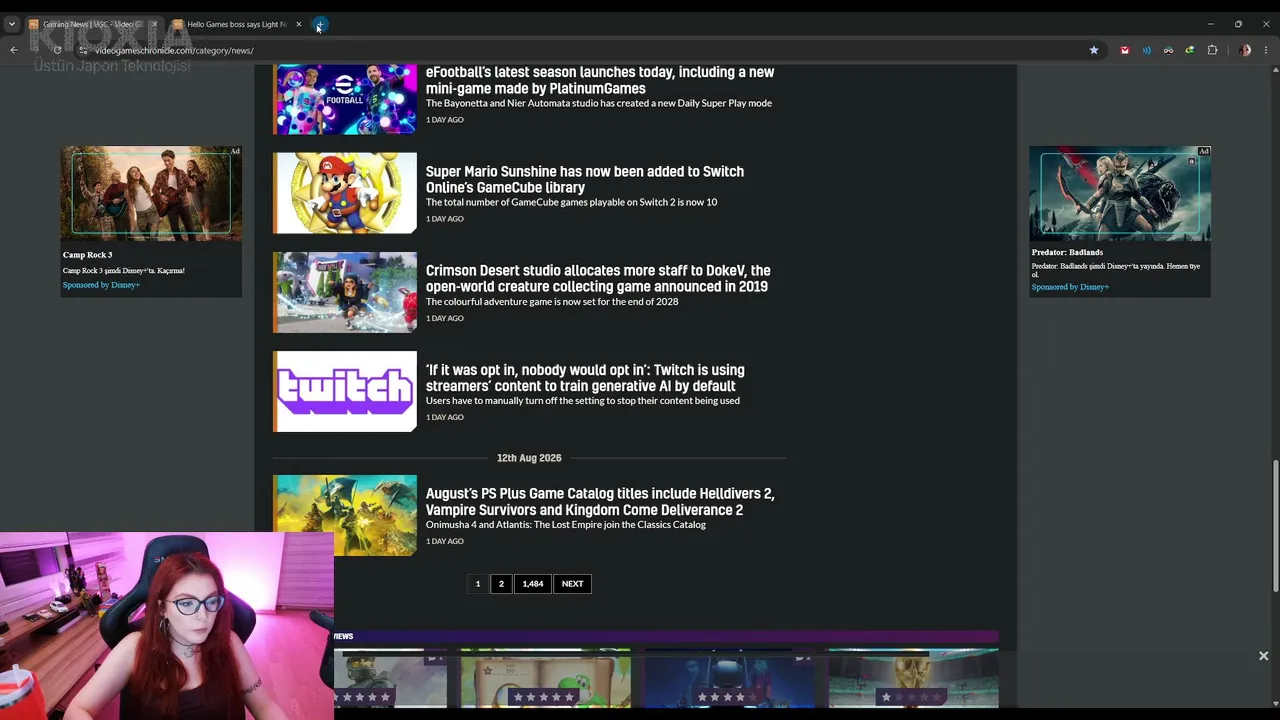
Task: Close the Gaming News tab
Action: point(154,24)
